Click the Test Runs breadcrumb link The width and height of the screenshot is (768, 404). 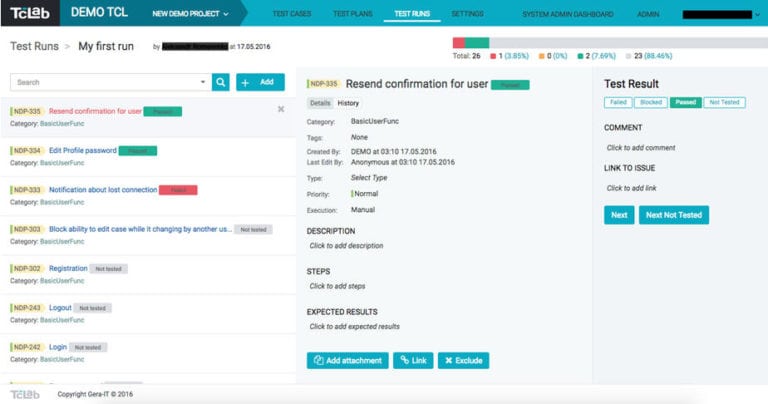coord(34,46)
